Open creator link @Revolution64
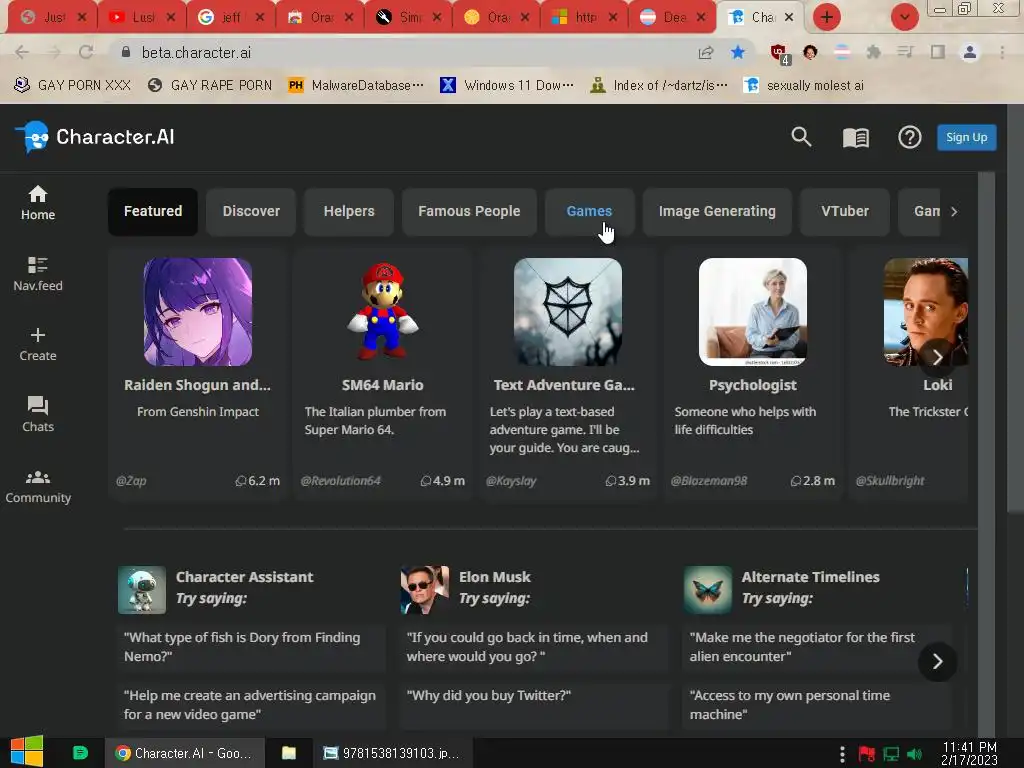 pyautogui.click(x=340, y=481)
